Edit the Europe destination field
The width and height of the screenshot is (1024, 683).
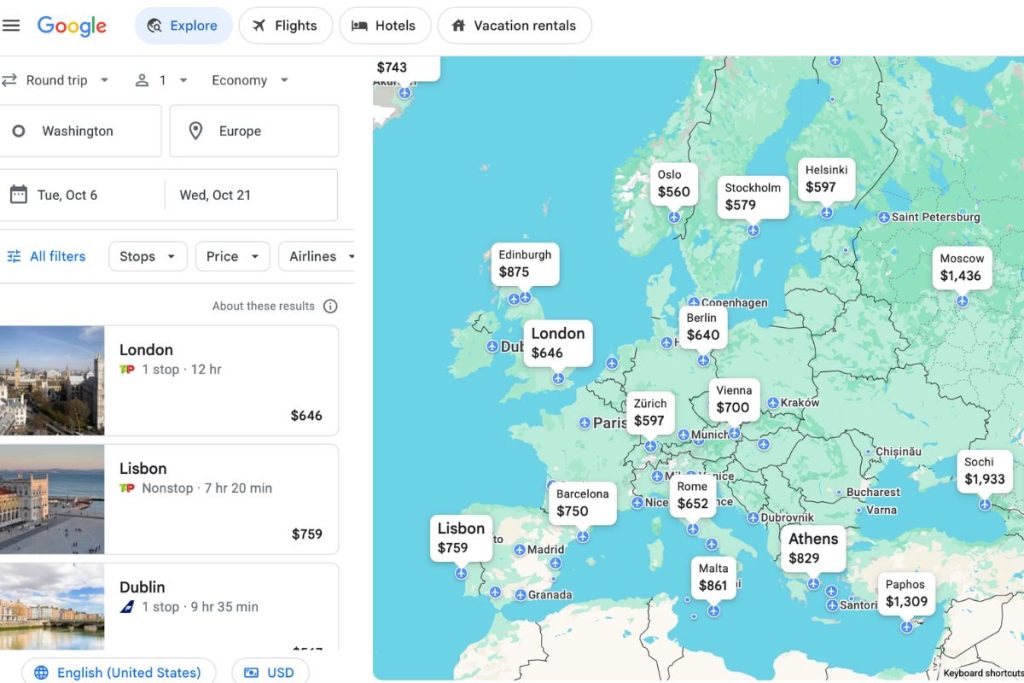[x=254, y=131]
